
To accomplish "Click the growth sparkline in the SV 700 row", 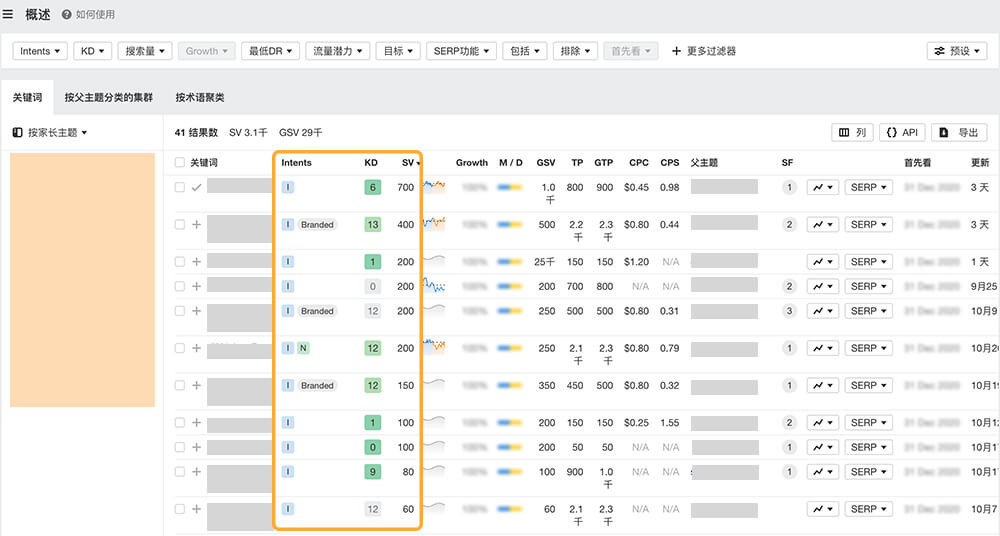I will click(434, 187).
